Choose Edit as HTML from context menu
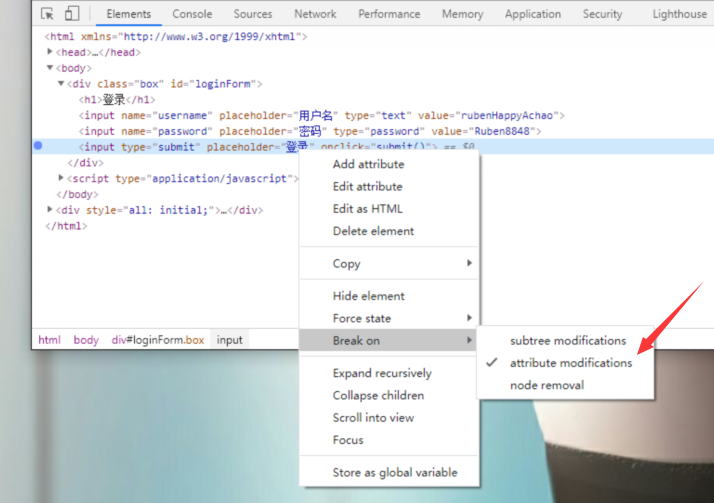Screen dimensions: 714x503 (x=367, y=209)
